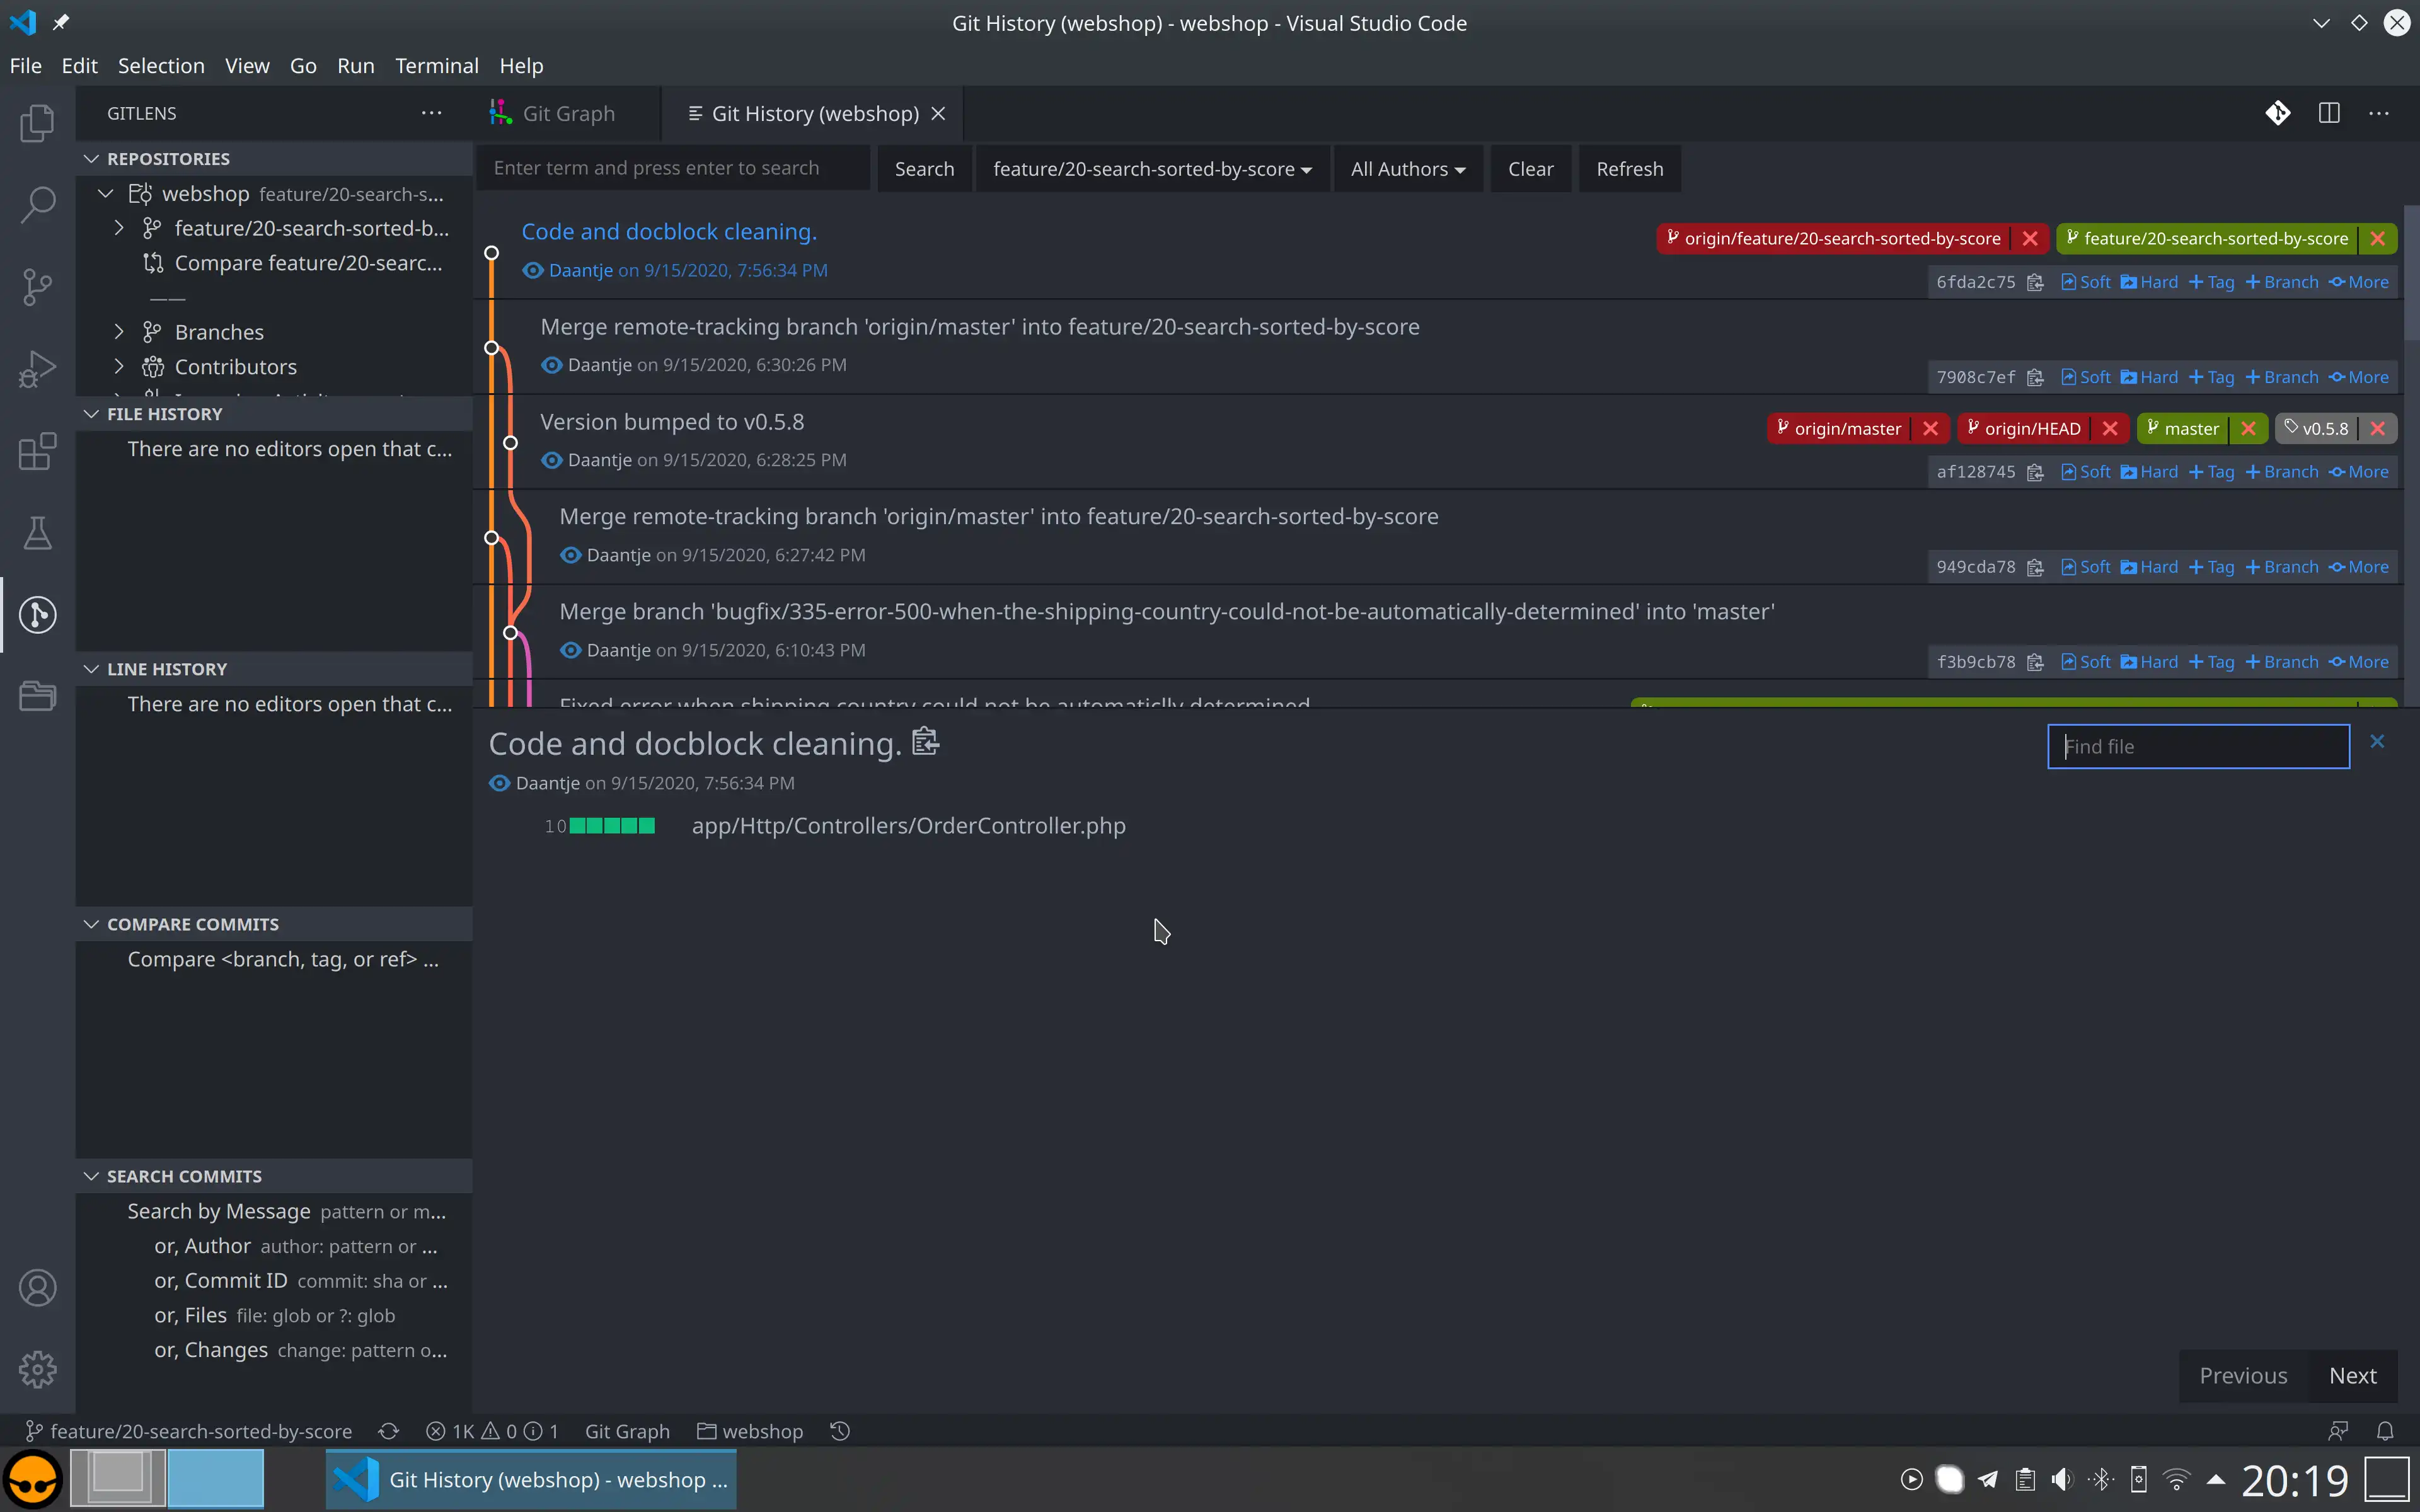Expand the Contributors tree node
This screenshot has height=1512, width=2420.
point(119,366)
